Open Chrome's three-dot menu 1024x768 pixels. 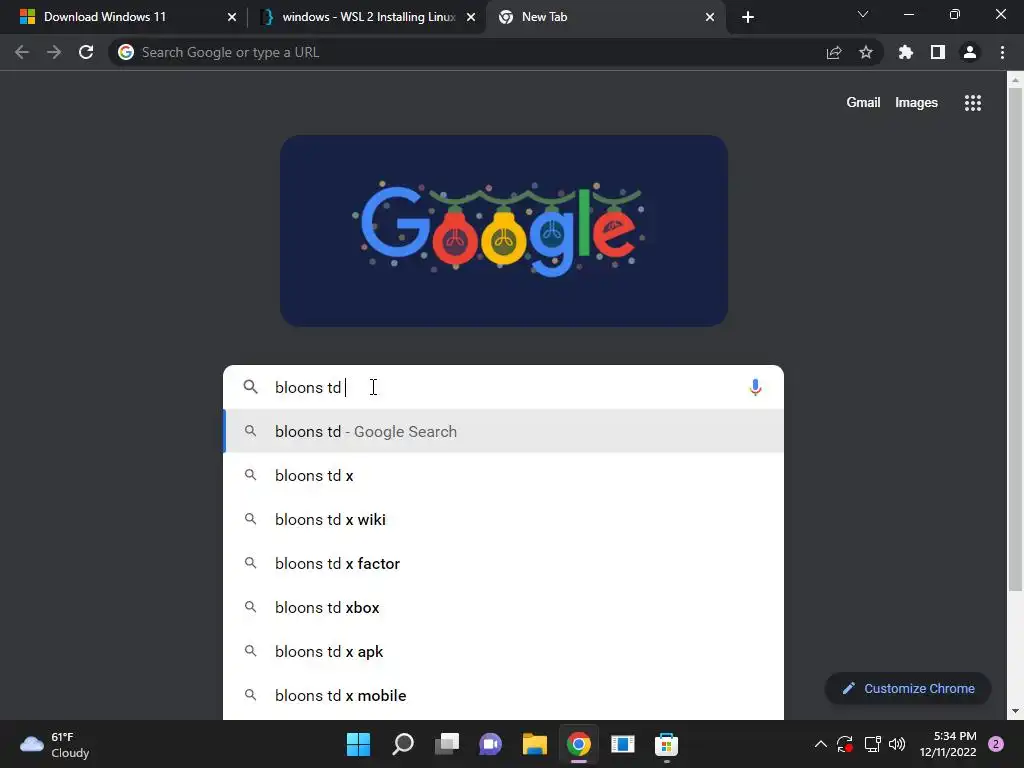[1002, 52]
